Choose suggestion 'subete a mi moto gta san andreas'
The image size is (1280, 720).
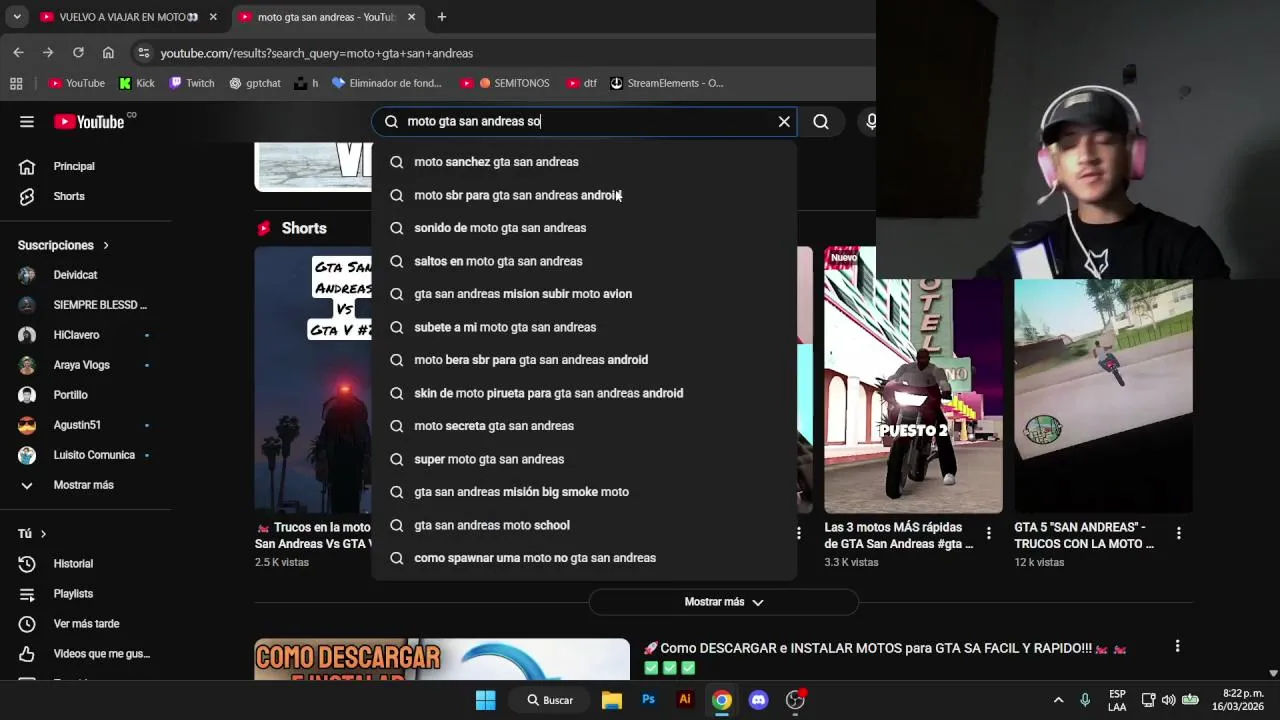click(x=584, y=327)
